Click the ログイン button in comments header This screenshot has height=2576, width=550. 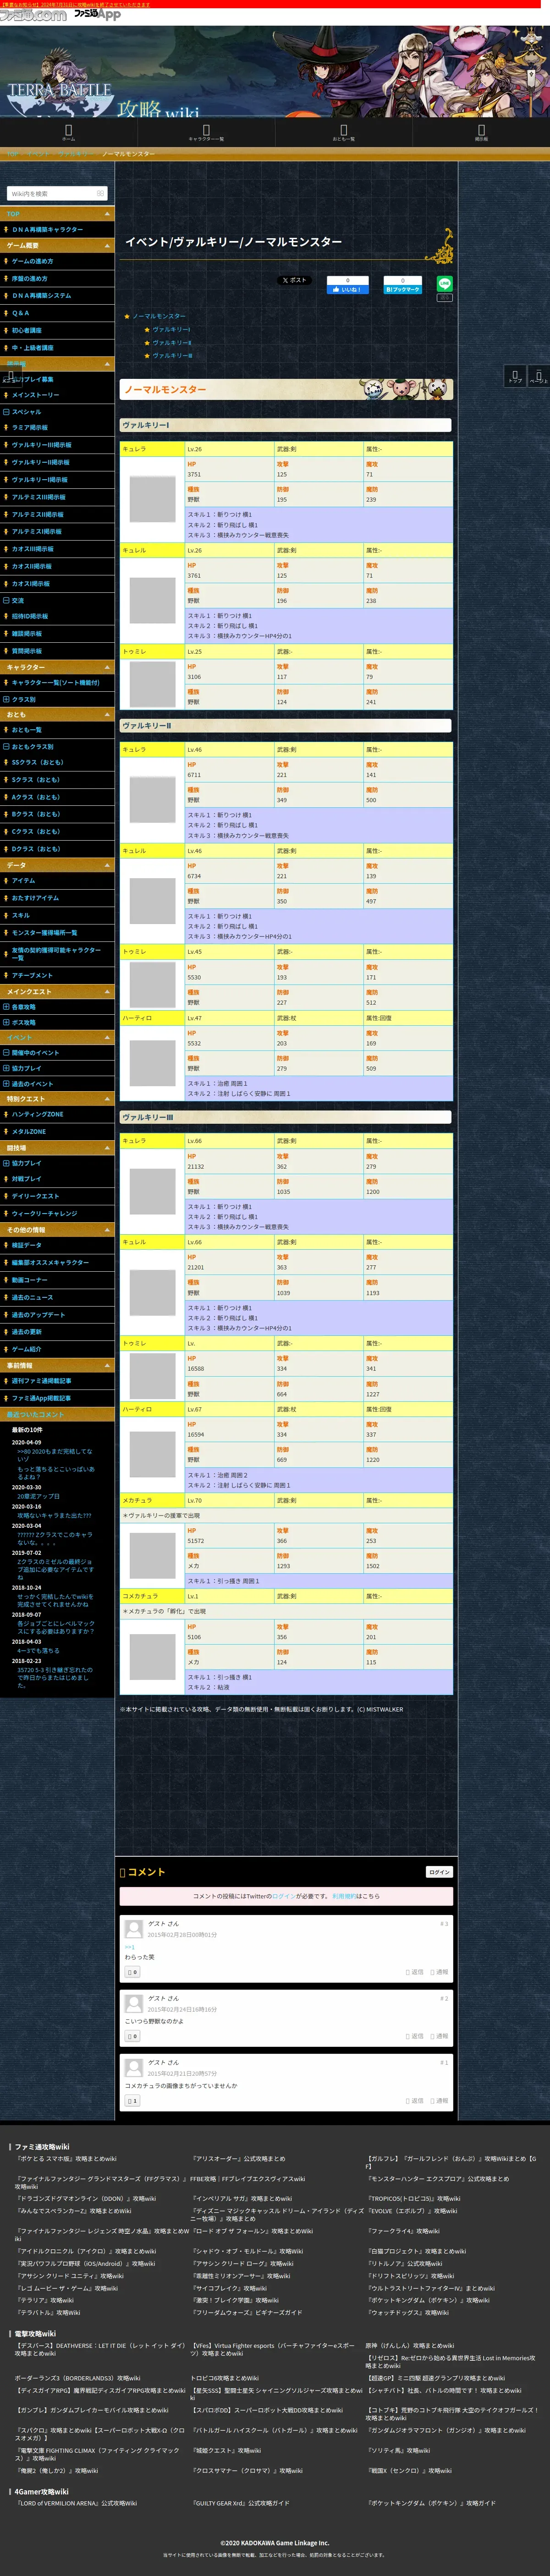tap(439, 1872)
